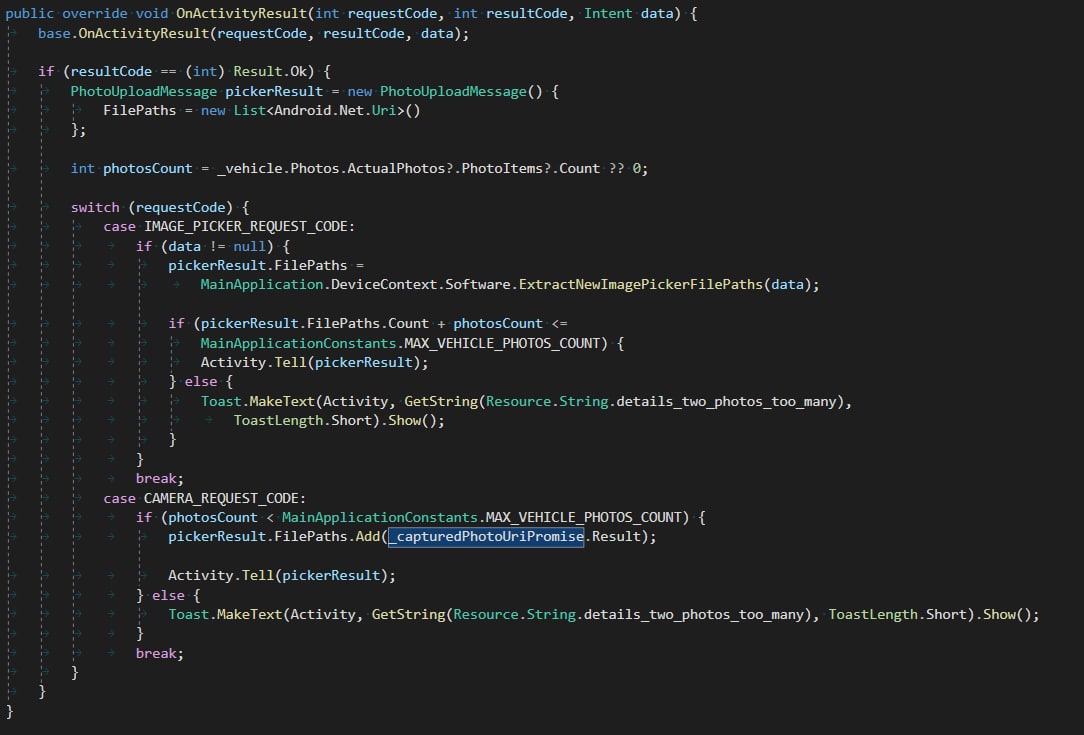Screen dimensions: 1084x735
Task: Click 'Tell' in the image picker case Activity.Tell call
Action: (290, 362)
